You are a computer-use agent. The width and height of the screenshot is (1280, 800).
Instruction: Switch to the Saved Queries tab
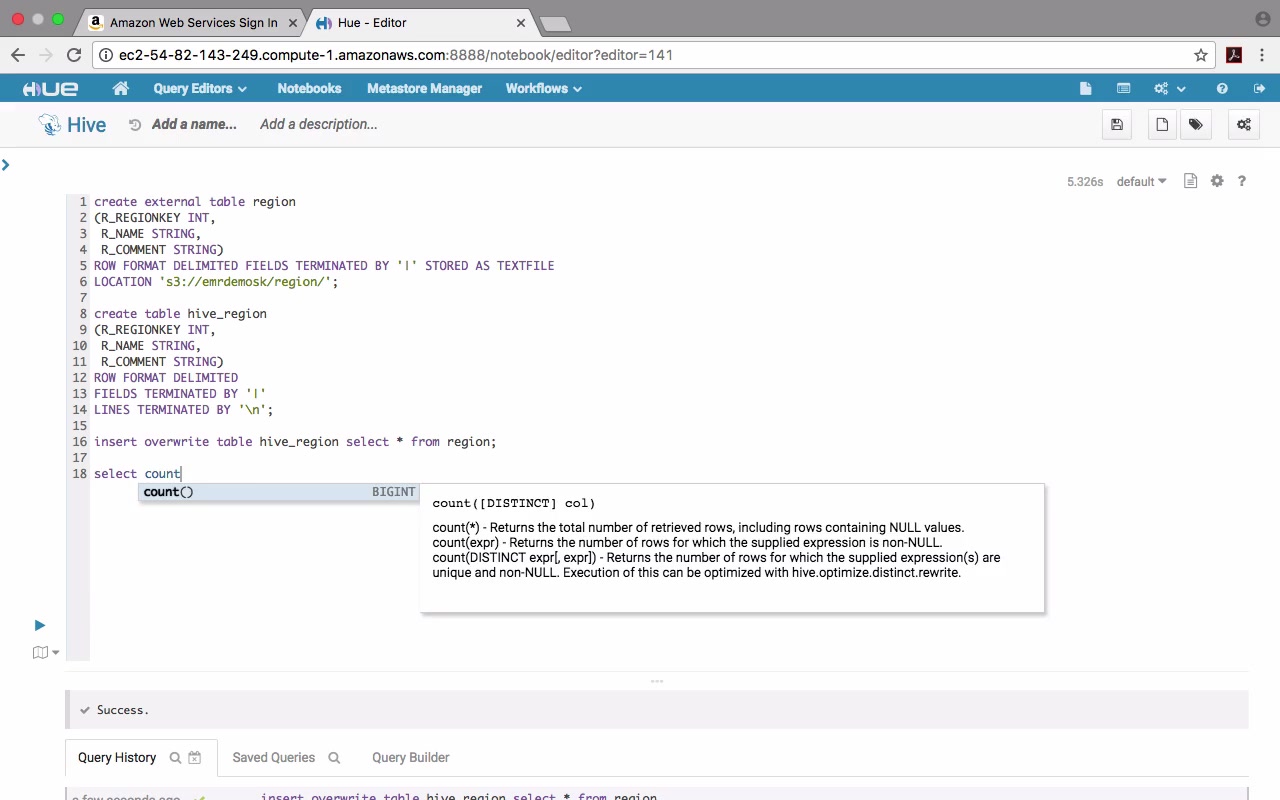[273, 758]
